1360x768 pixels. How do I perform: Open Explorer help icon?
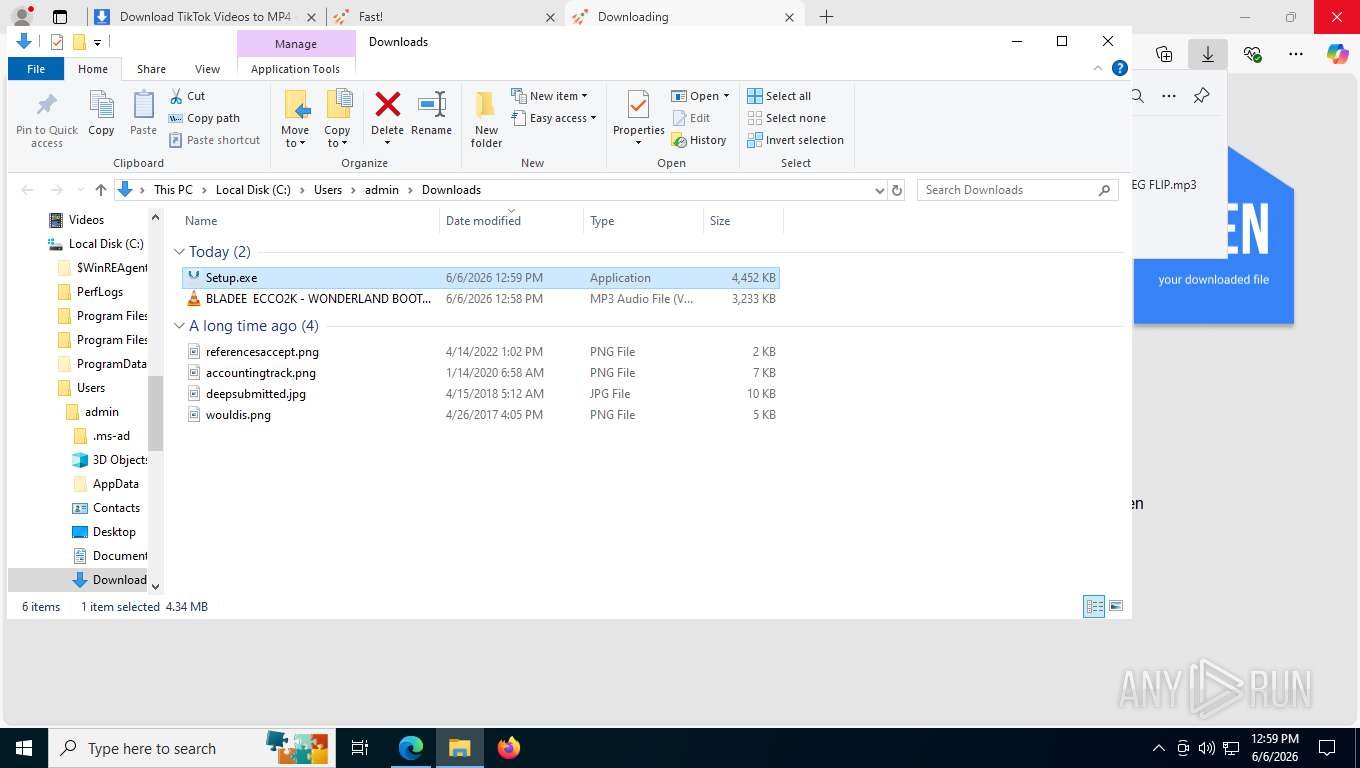[1120, 69]
